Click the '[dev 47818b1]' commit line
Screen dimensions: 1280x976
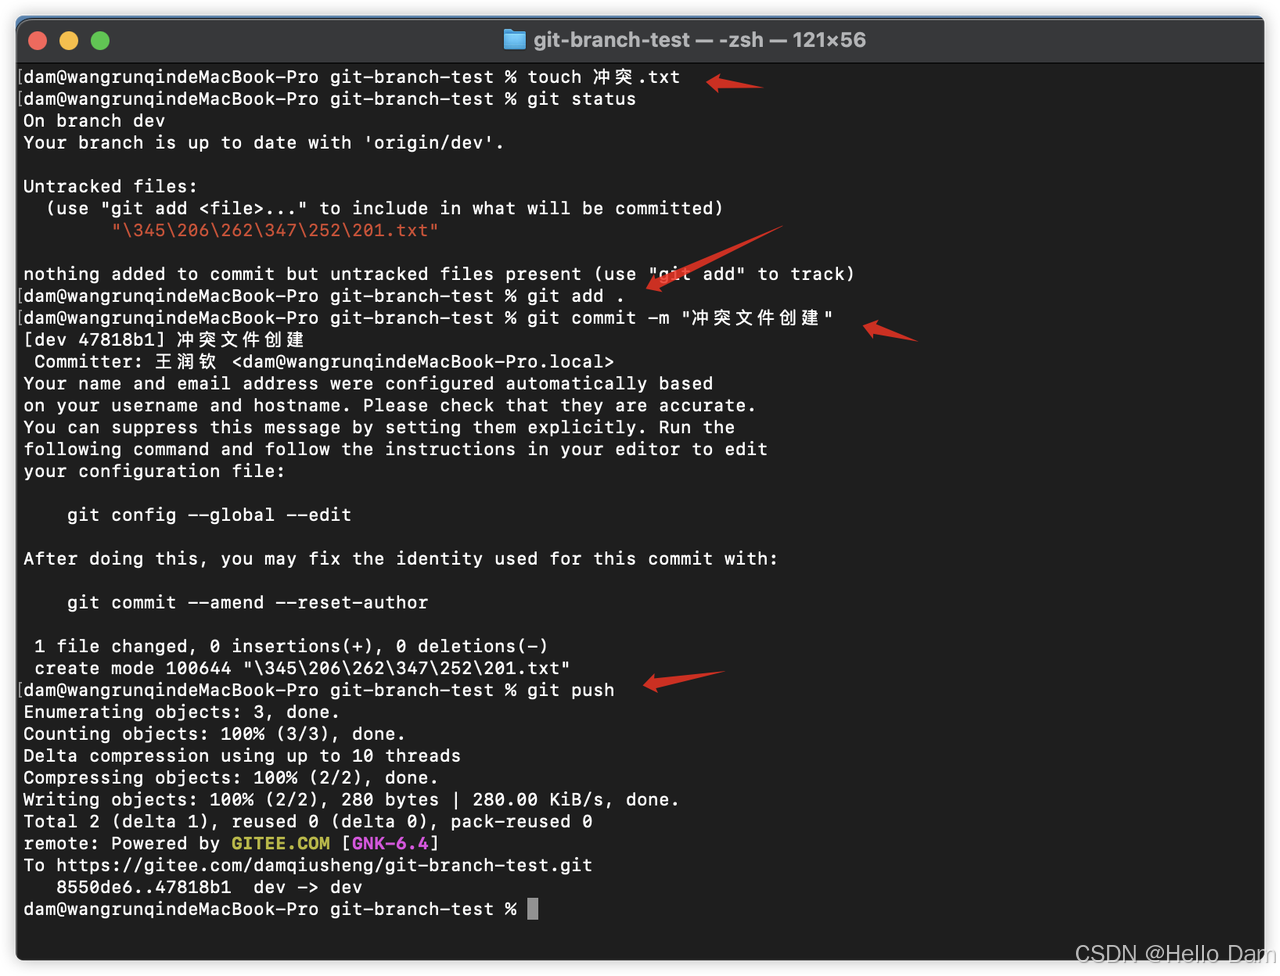coord(164,340)
